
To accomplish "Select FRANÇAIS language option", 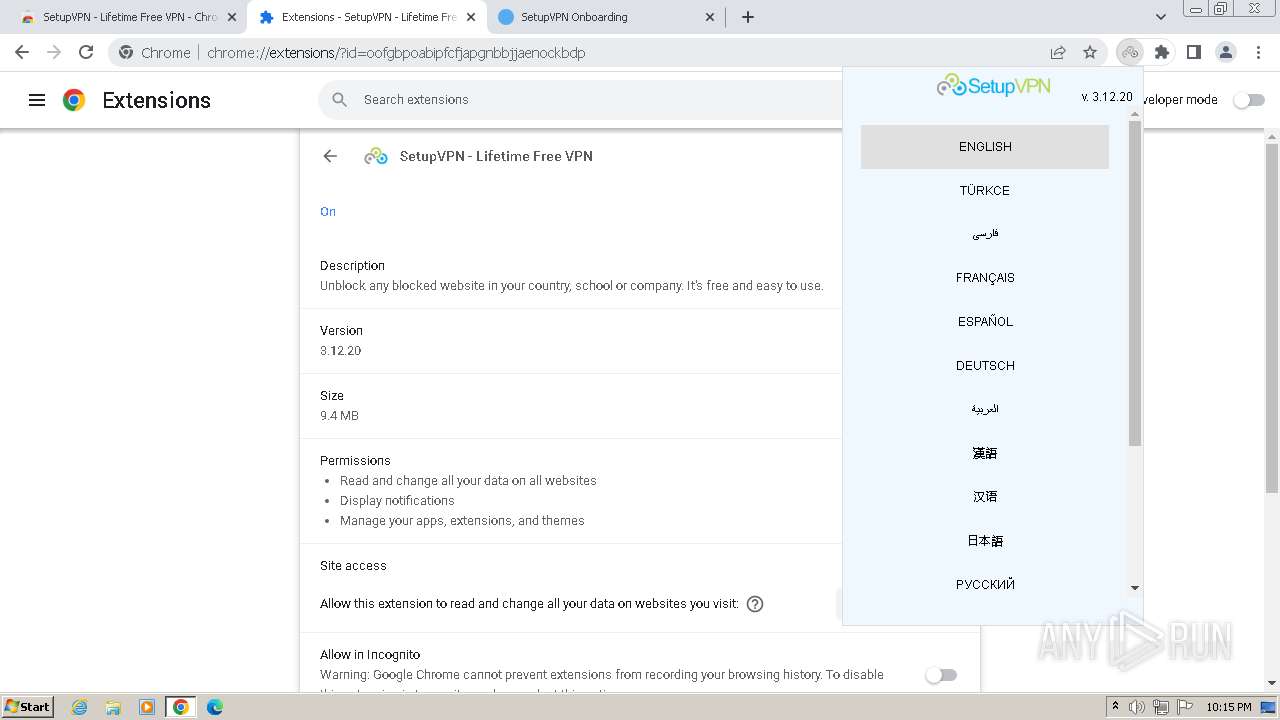I will [985, 277].
